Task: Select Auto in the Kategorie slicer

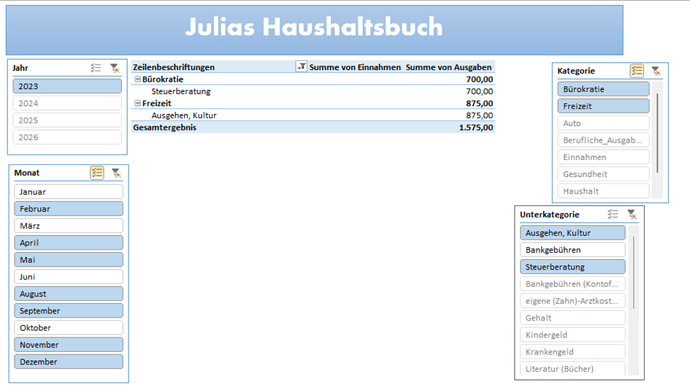Action: tap(603, 123)
